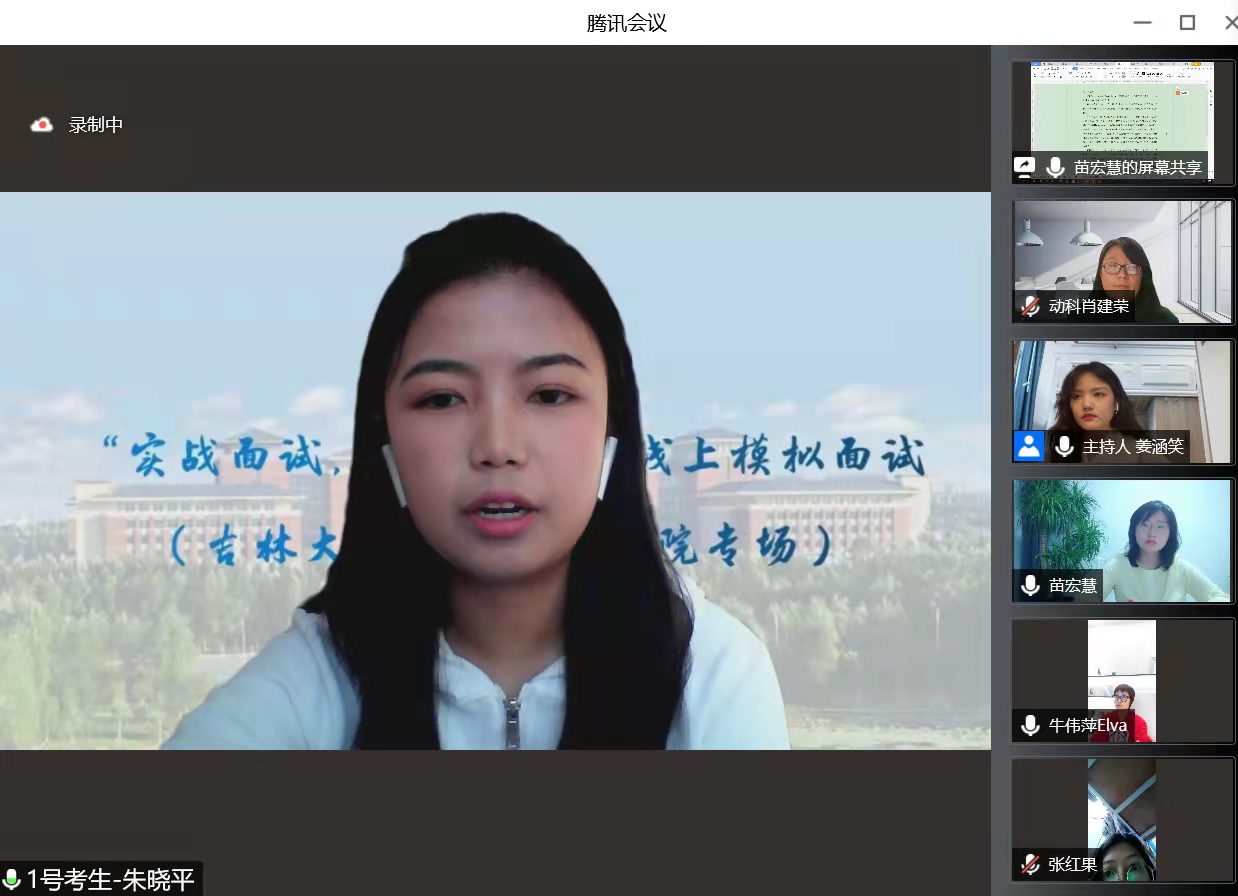Viewport: 1238px width, 896px height.
Task: Click the muted mic icon beside 动科肖建荣
Action: click(x=1030, y=306)
